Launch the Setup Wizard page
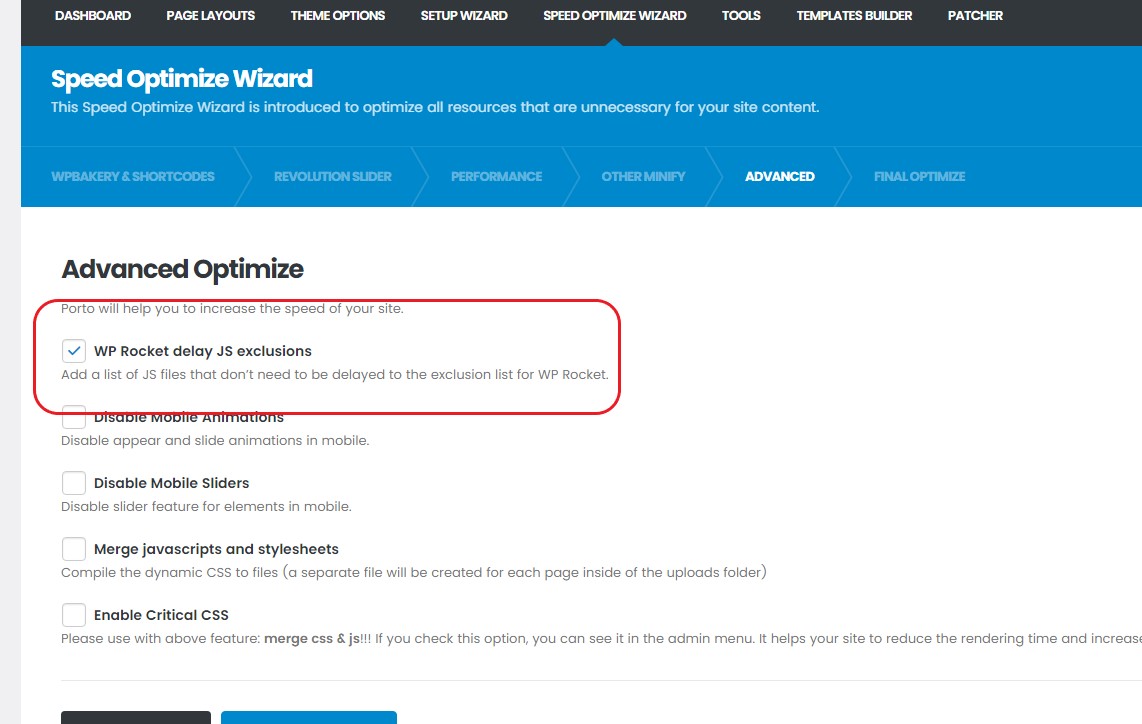This screenshot has height=724, width=1142. 464,15
